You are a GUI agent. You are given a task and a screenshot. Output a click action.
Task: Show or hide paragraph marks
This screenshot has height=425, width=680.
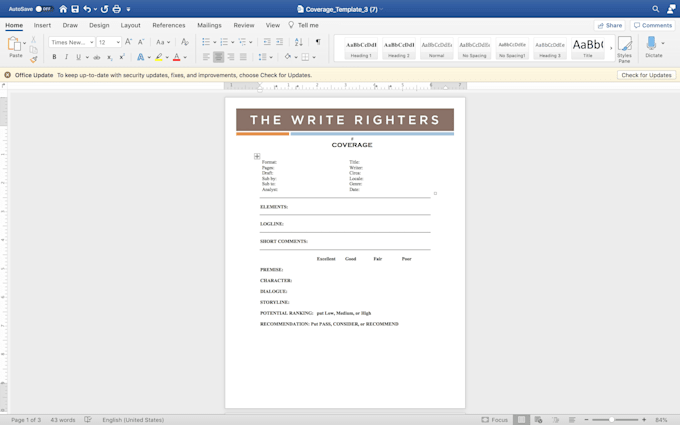tap(318, 42)
